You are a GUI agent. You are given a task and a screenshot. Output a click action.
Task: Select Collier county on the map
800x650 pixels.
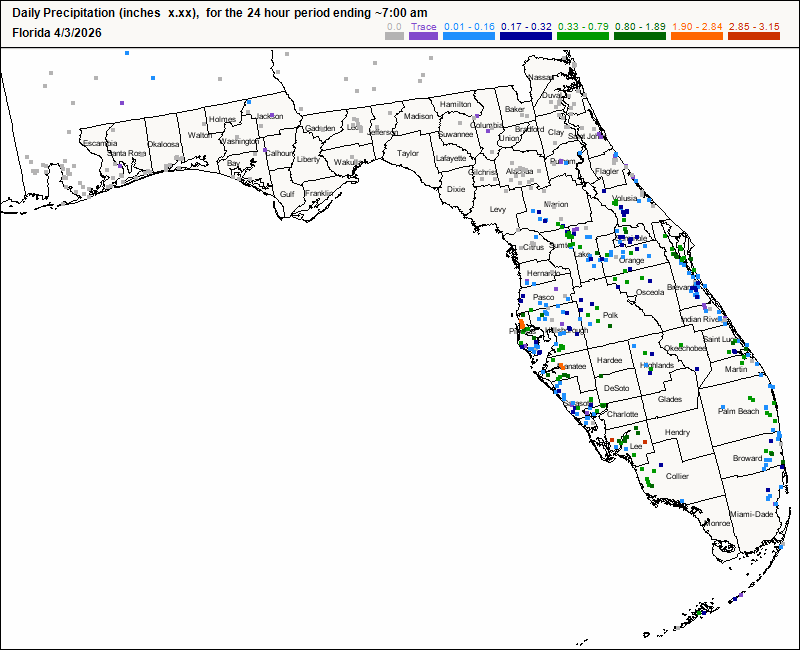[677, 476]
